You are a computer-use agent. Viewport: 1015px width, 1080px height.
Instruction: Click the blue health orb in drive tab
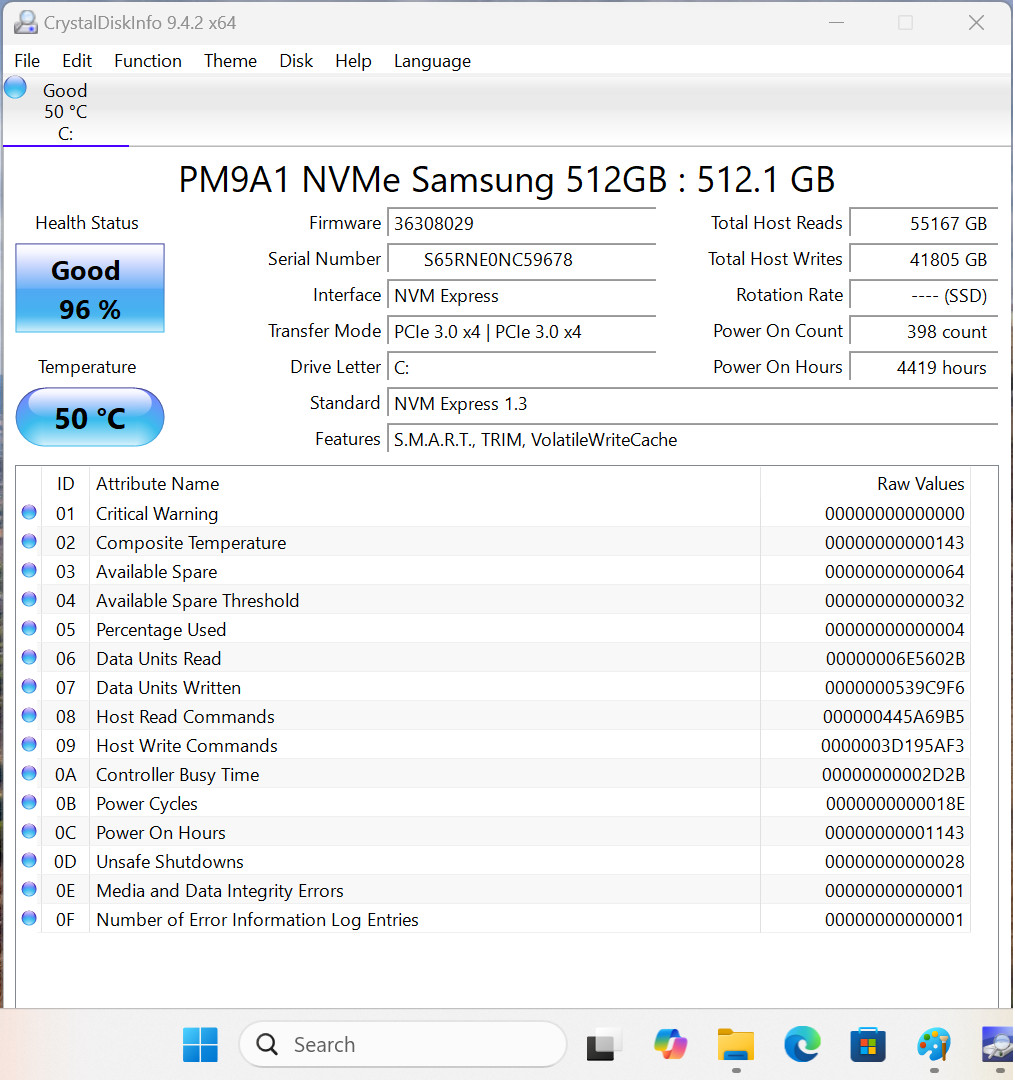[15, 88]
